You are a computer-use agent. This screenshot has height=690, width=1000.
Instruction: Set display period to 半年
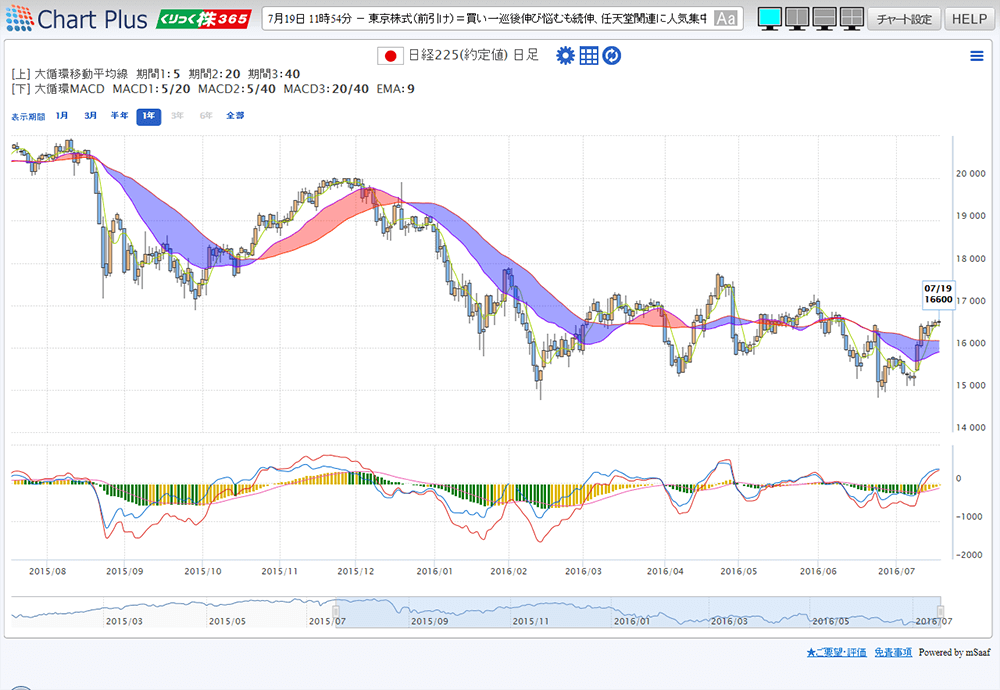click(x=119, y=116)
